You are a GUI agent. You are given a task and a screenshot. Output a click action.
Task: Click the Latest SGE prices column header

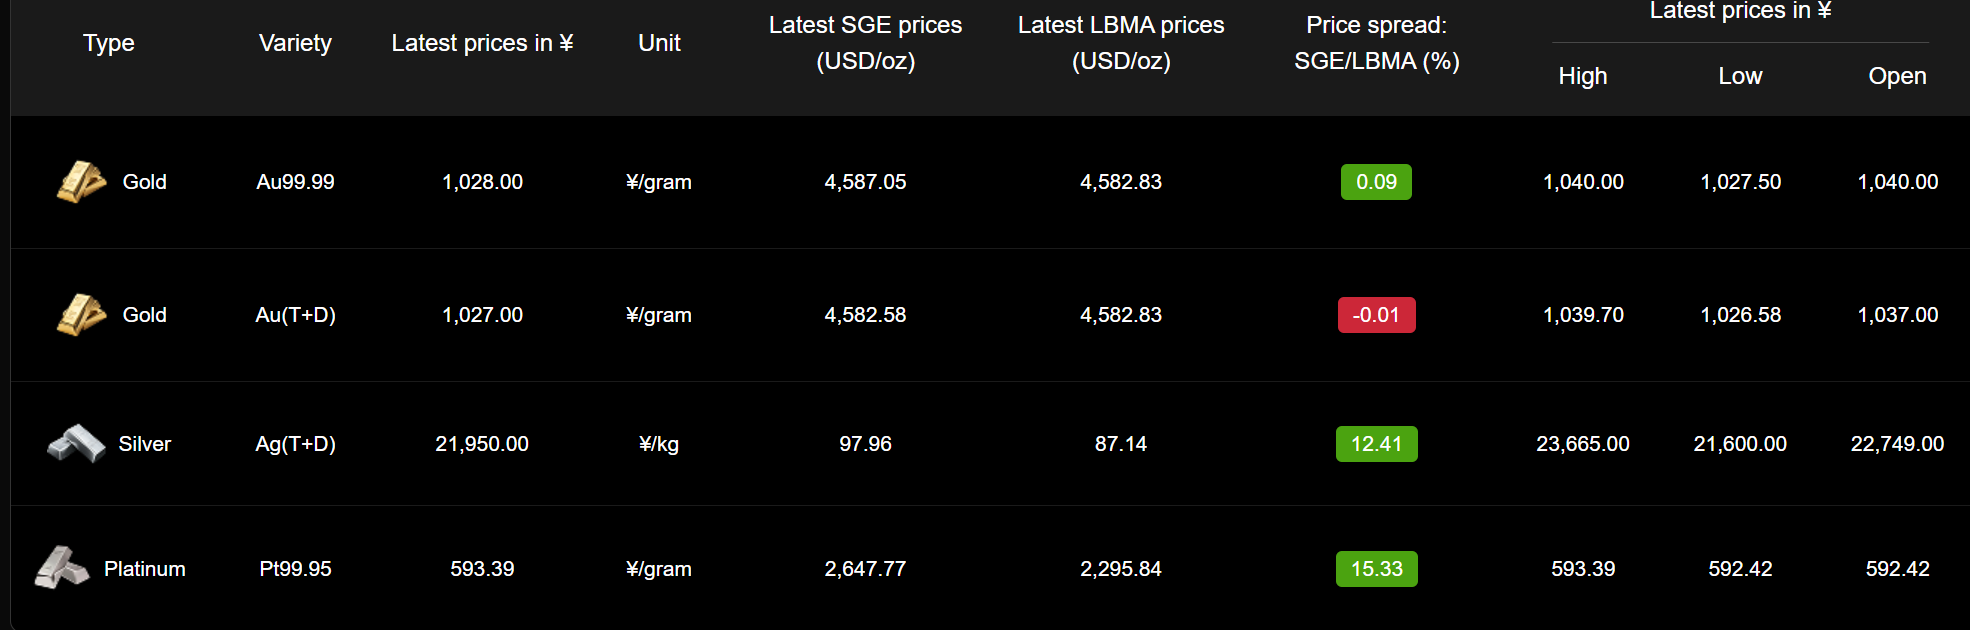click(865, 43)
